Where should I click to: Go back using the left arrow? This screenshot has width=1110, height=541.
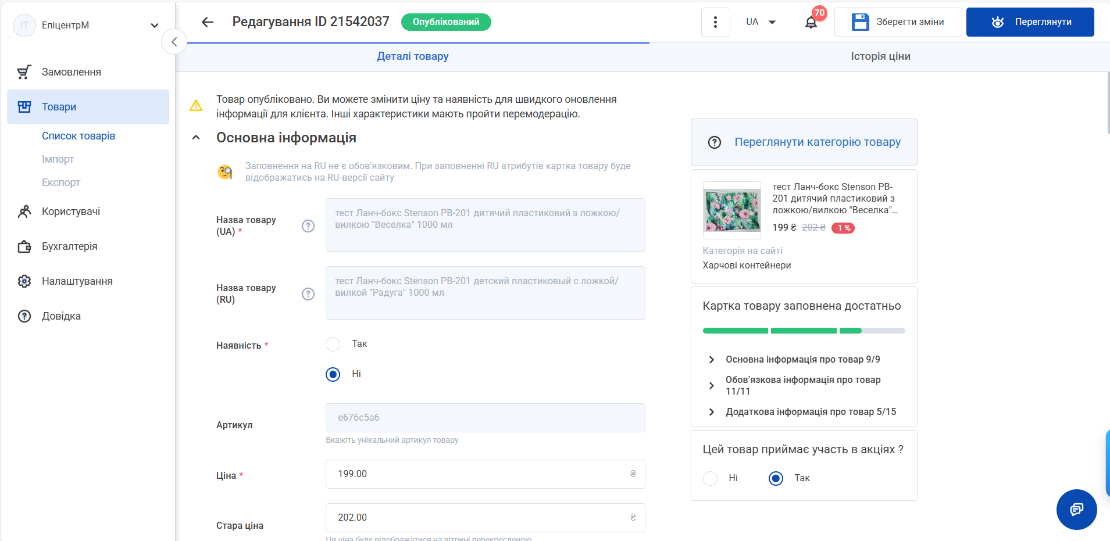207,22
